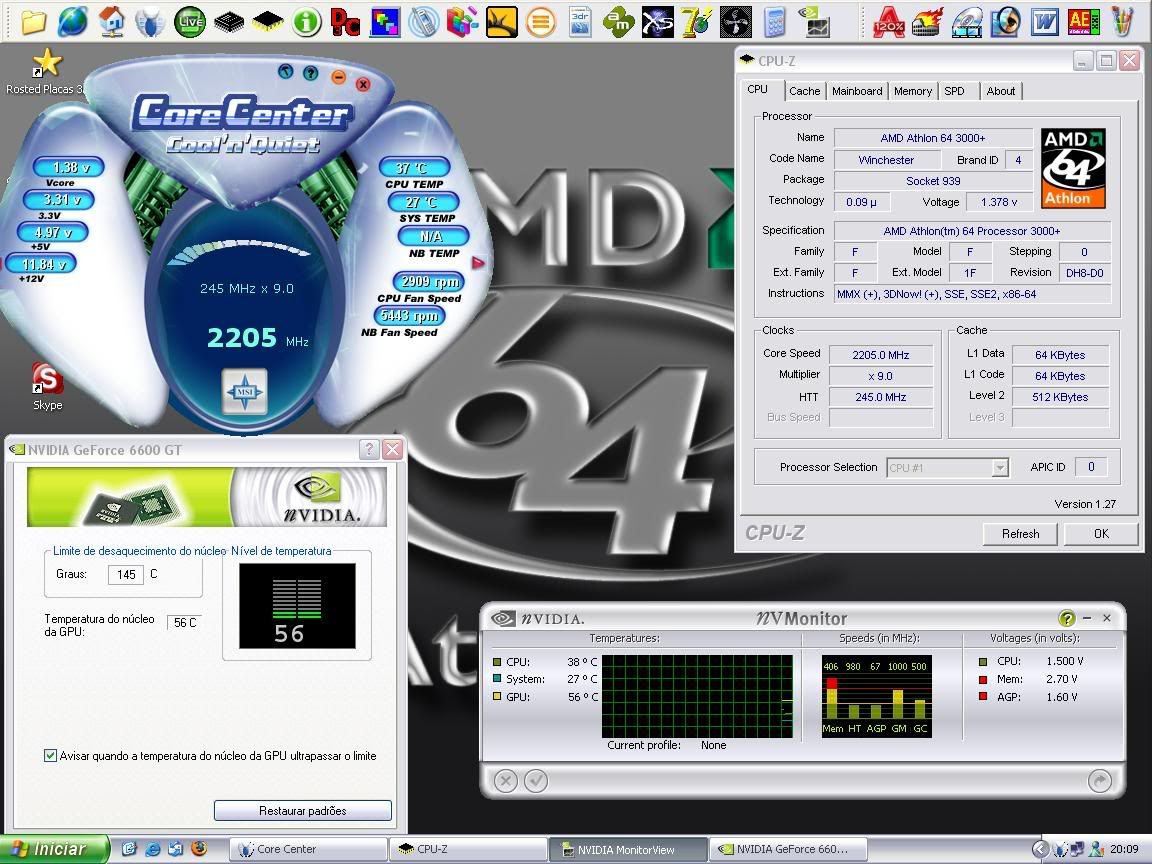1152x864 pixels.
Task: Launch the XS icon in top bar
Action: (x=658, y=22)
